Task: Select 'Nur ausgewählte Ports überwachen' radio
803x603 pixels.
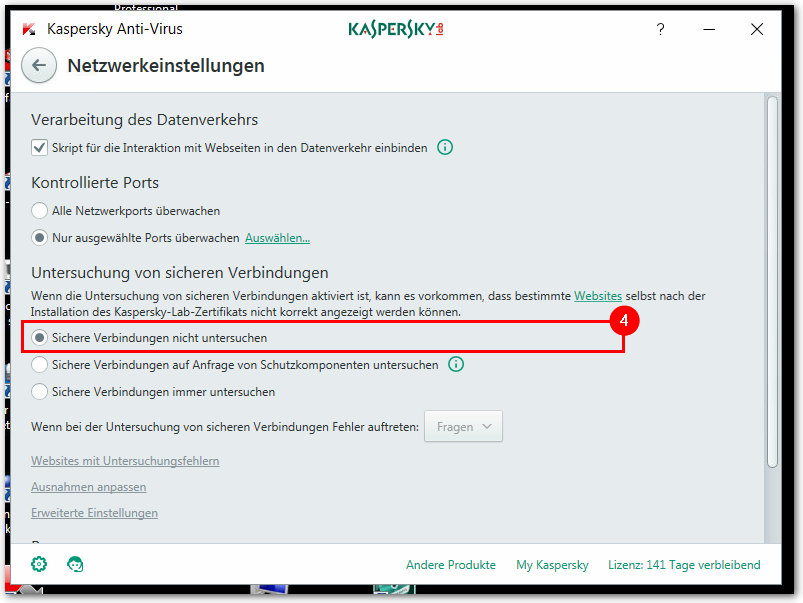Action: click(x=39, y=238)
